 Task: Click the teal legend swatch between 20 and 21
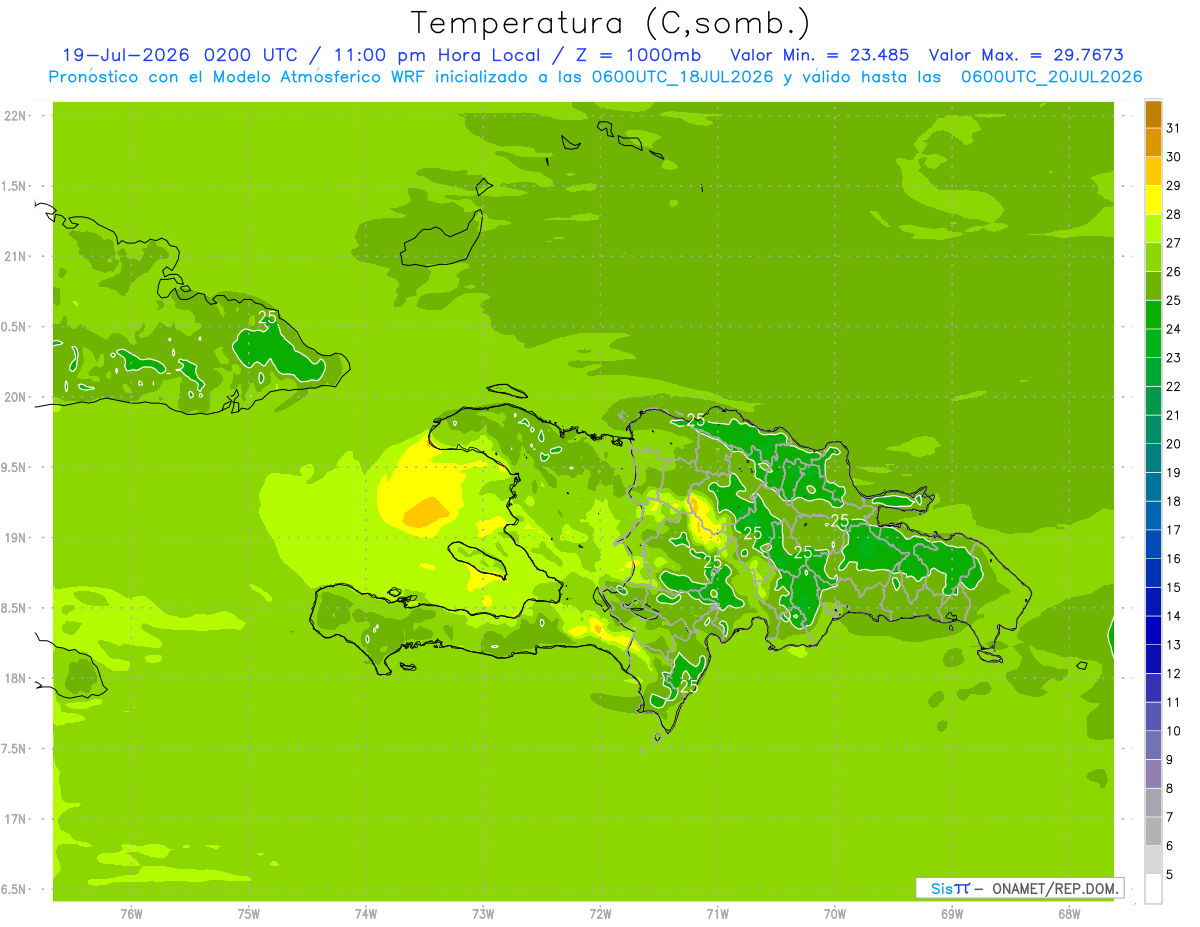[x=1153, y=430]
